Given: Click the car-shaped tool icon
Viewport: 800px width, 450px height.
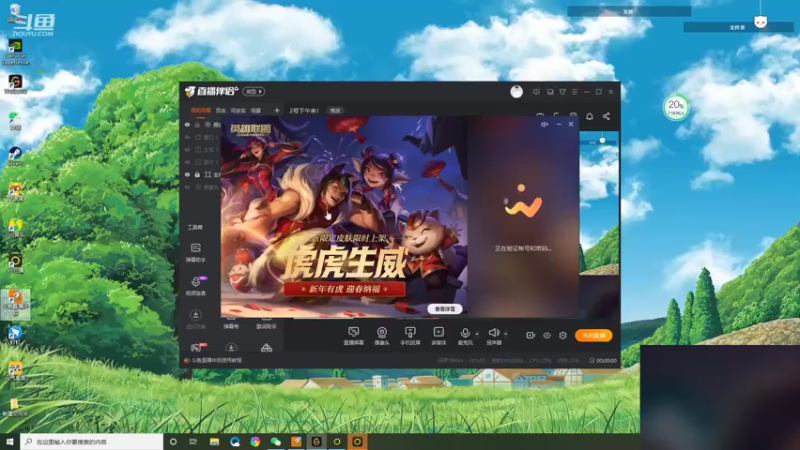Looking at the screenshot, I should pyautogui.click(x=266, y=348).
